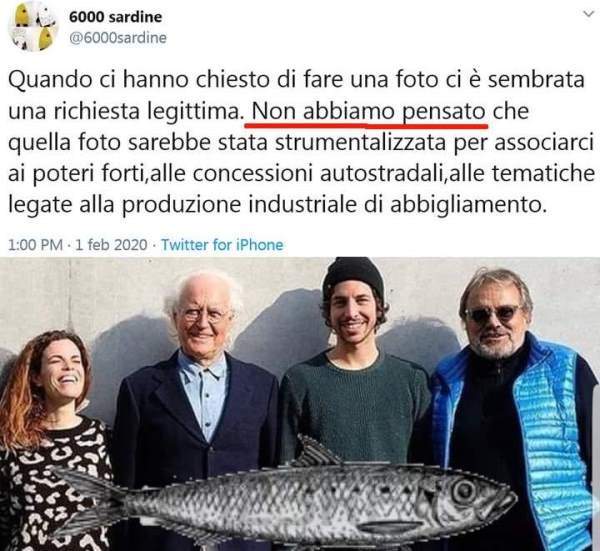Click the black beanie hat
The height and width of the screenshot is (551, 600).
pos(353,277)
